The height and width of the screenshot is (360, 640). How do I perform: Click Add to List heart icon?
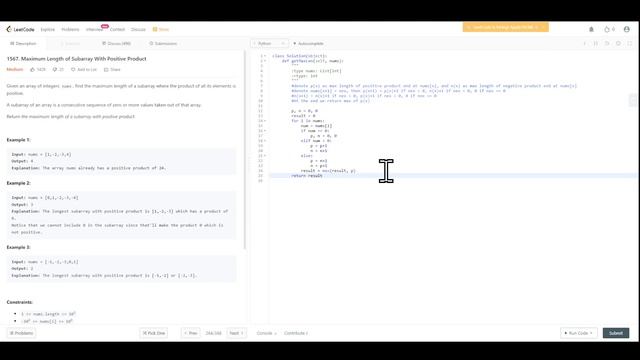(x=73, y=69)
